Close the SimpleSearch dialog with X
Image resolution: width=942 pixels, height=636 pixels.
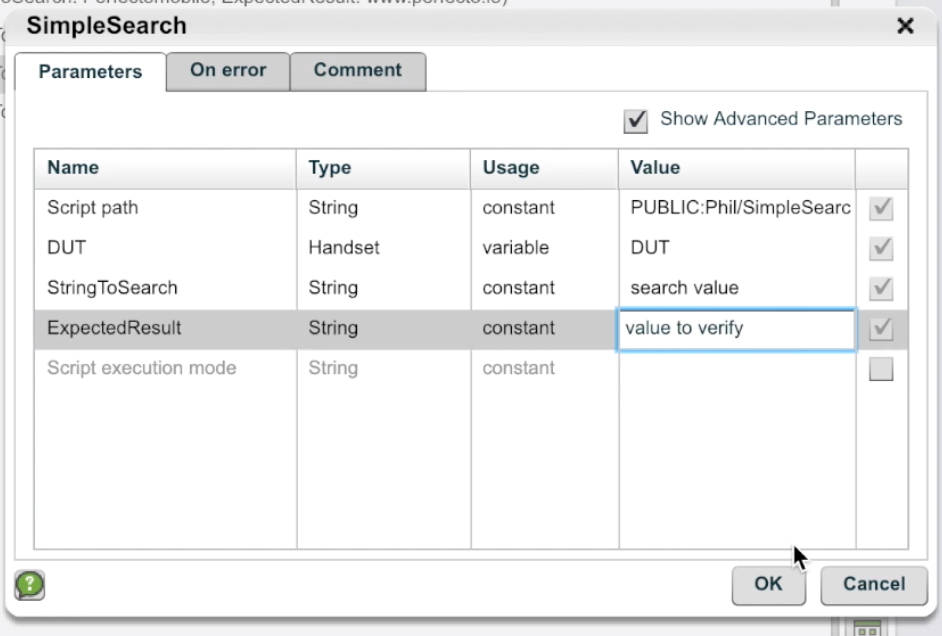pos(905,27)
